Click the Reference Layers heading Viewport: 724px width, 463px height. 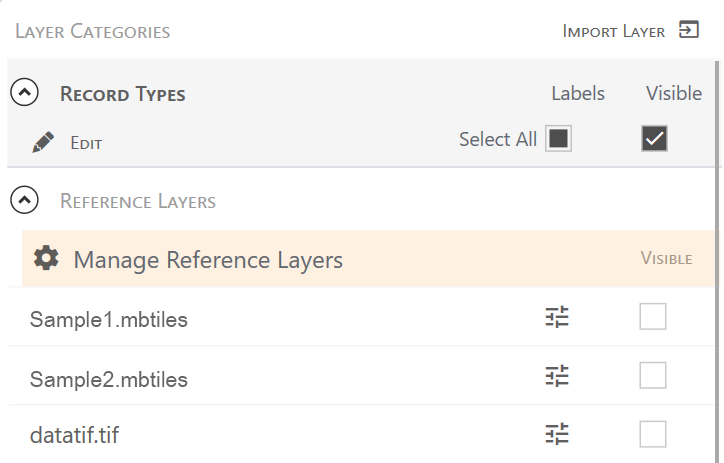[x=138, y=201]
